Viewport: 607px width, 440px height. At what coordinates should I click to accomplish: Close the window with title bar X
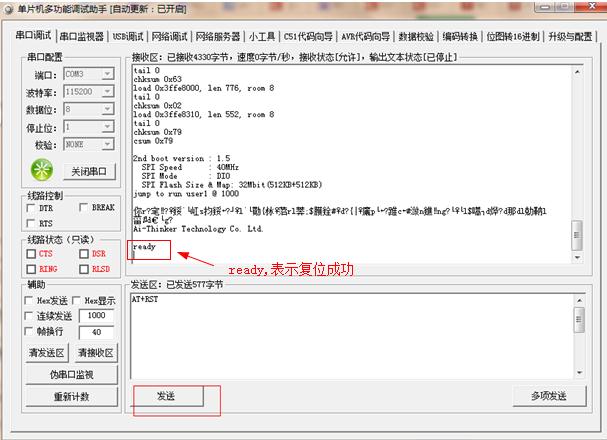(x=590, y=6)
